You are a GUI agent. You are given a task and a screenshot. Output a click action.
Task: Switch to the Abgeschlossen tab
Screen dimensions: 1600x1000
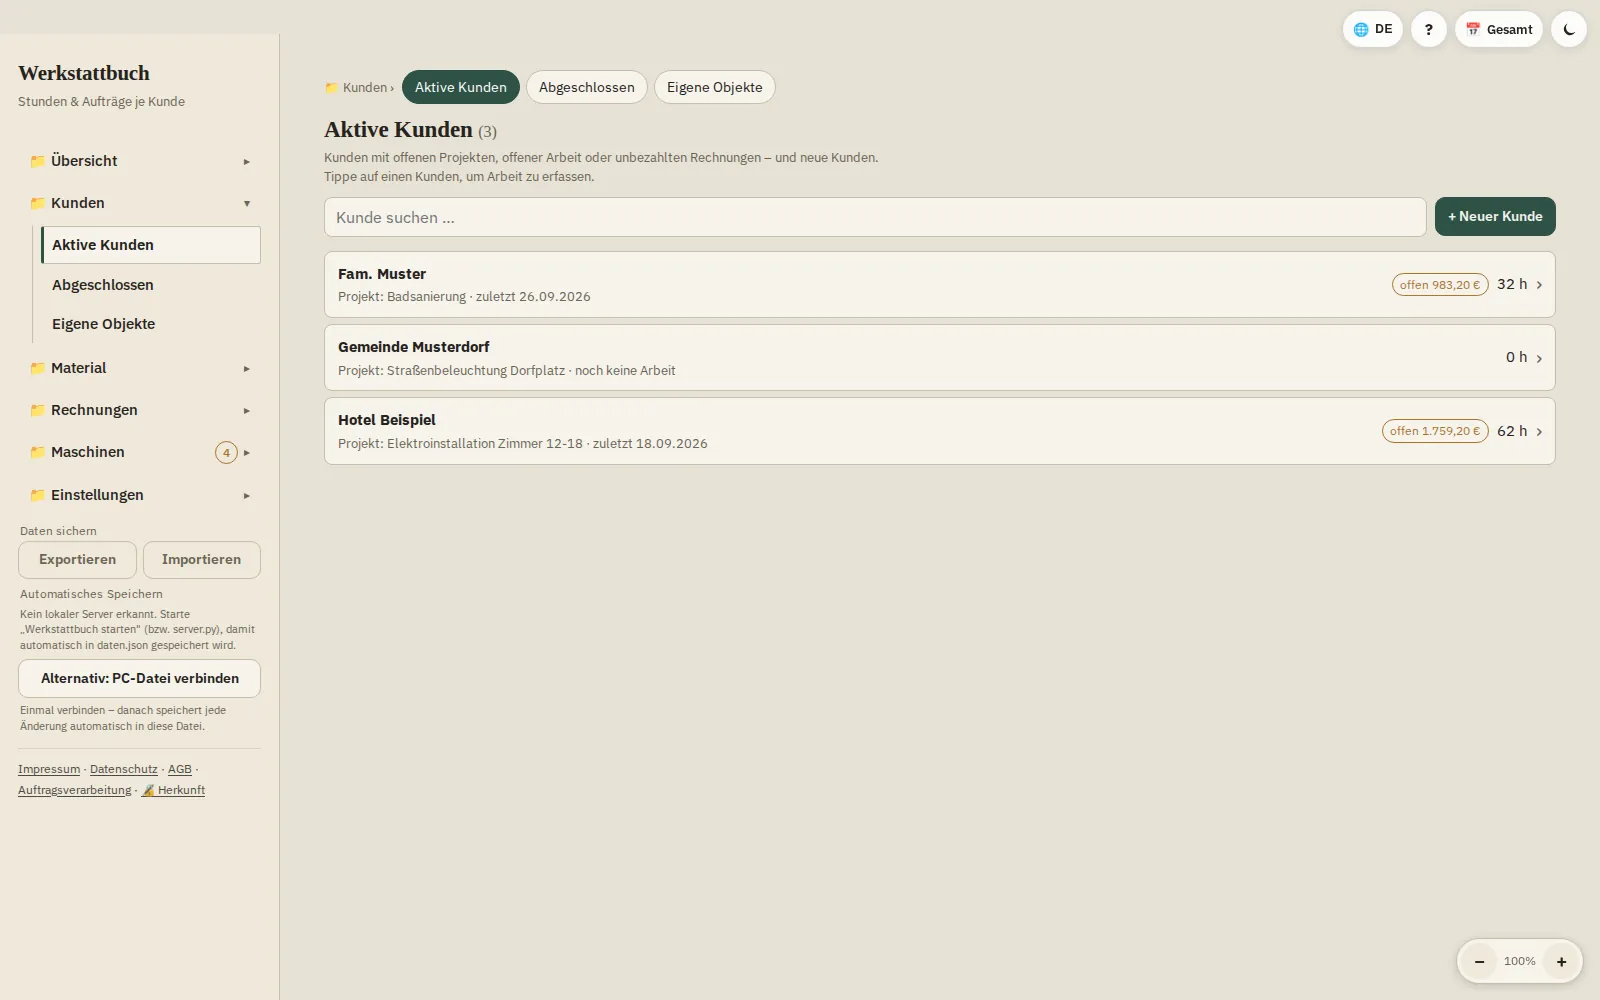pyautogui.click(x=587, y=87)
